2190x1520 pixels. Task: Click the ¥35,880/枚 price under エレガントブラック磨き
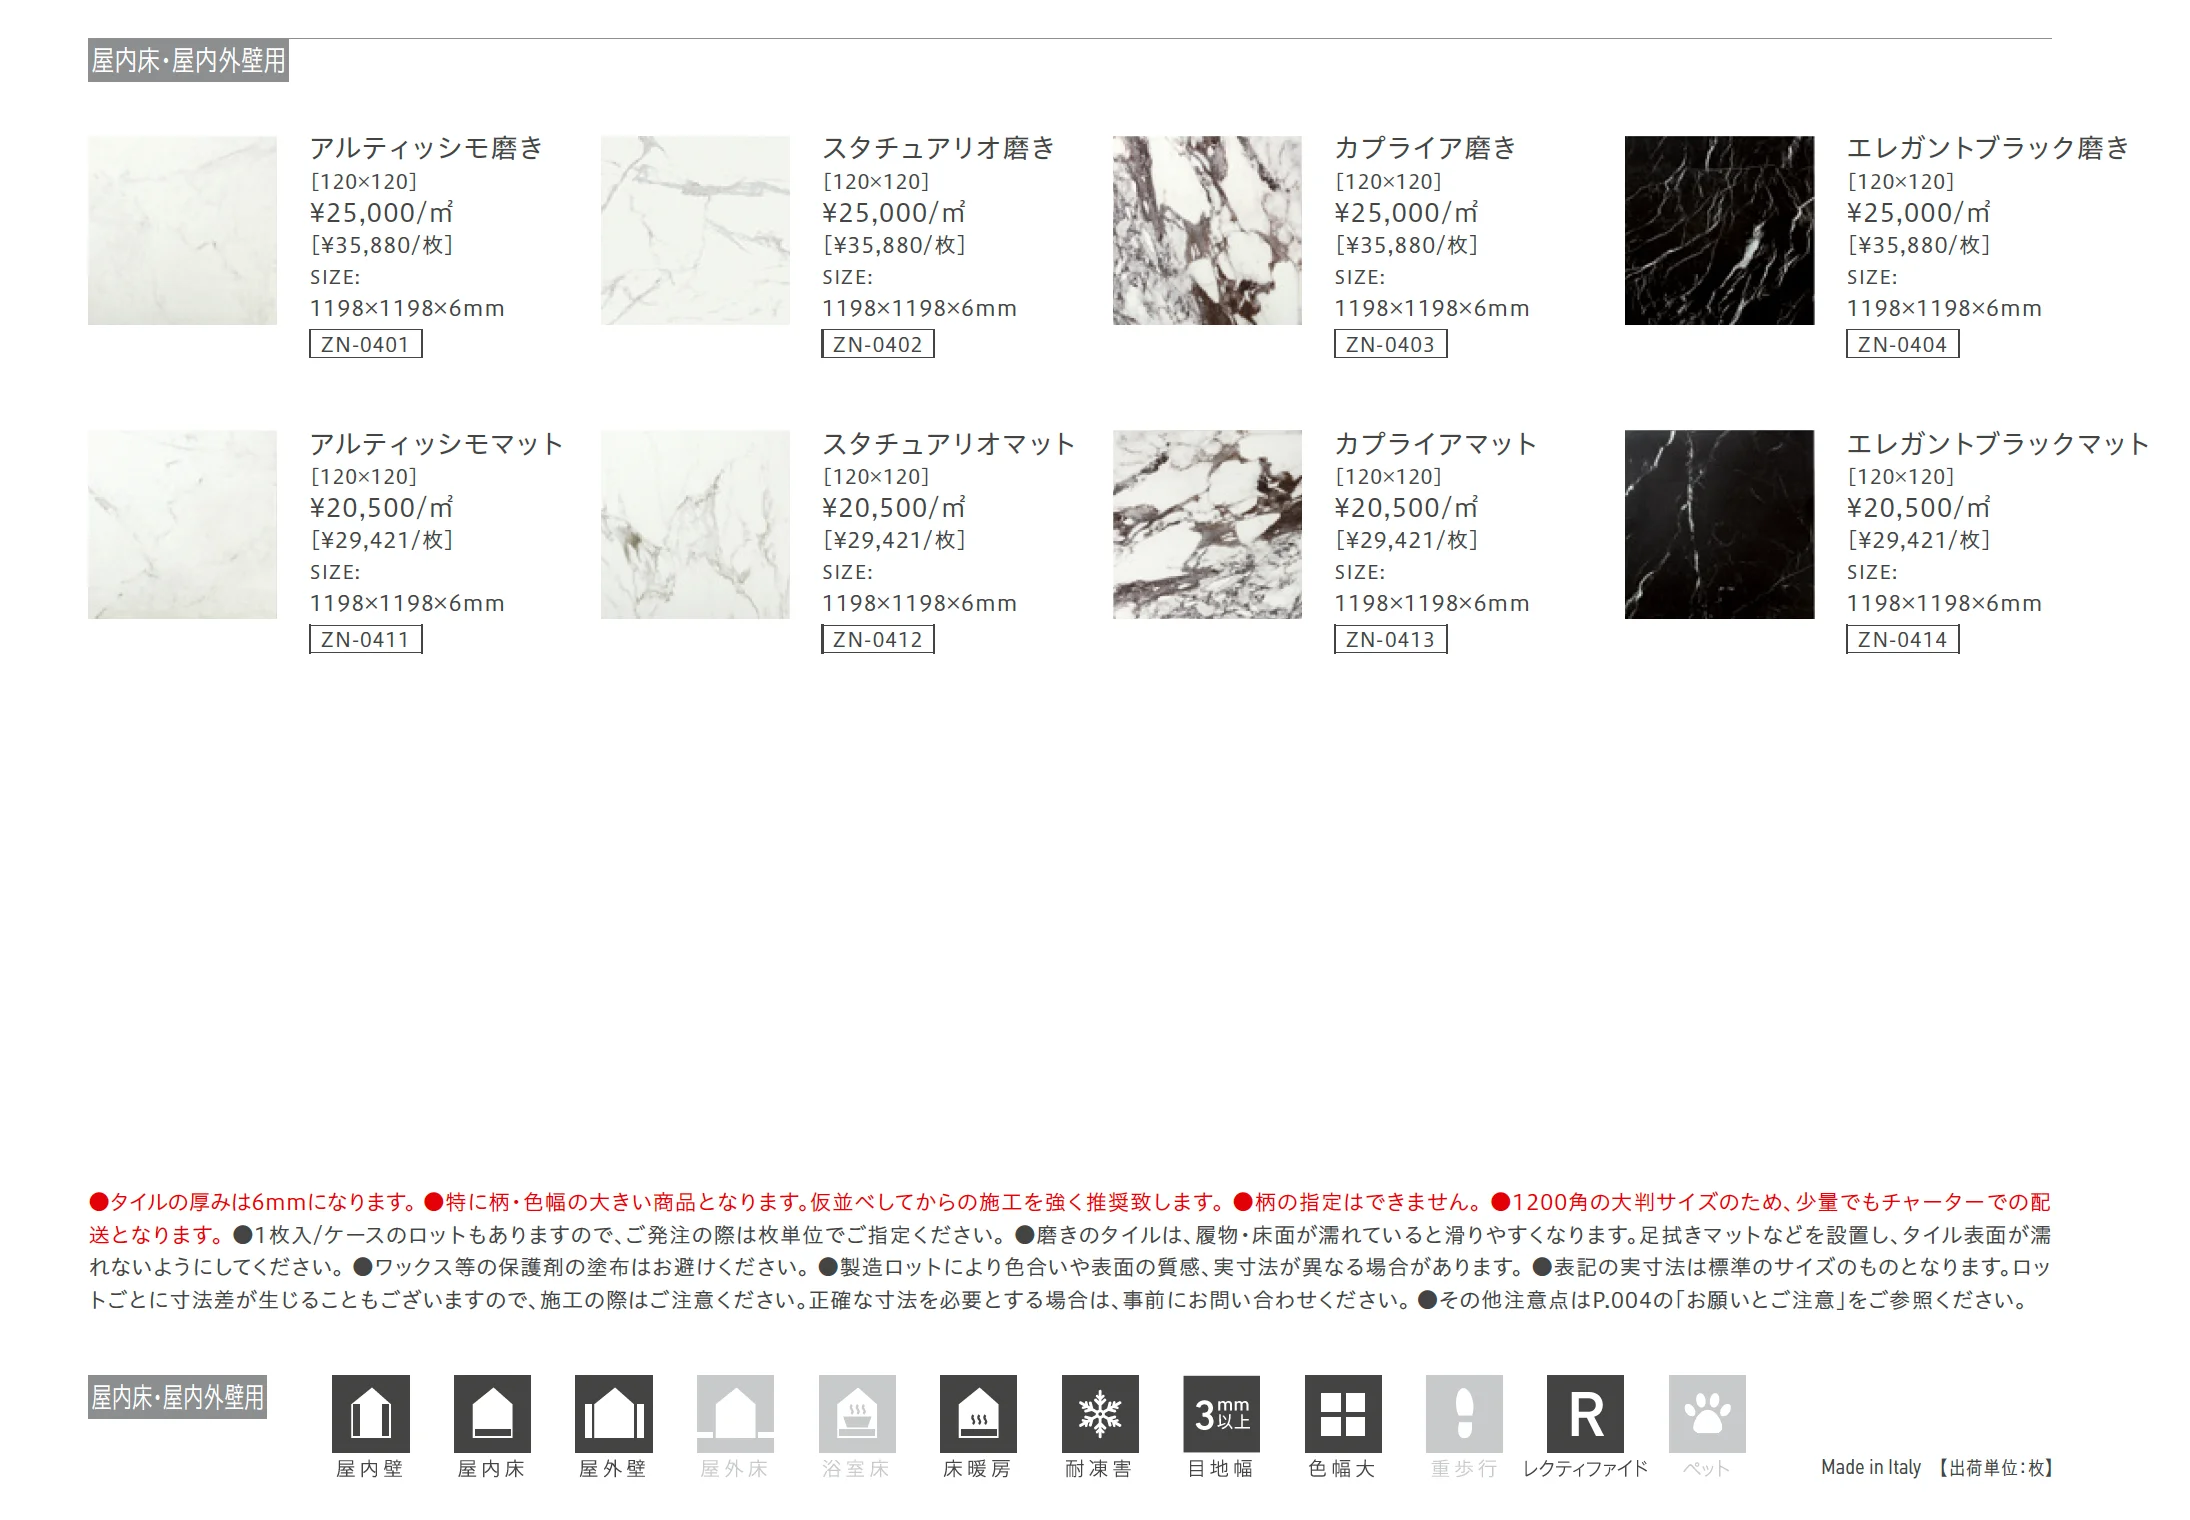click(1918, 245)
